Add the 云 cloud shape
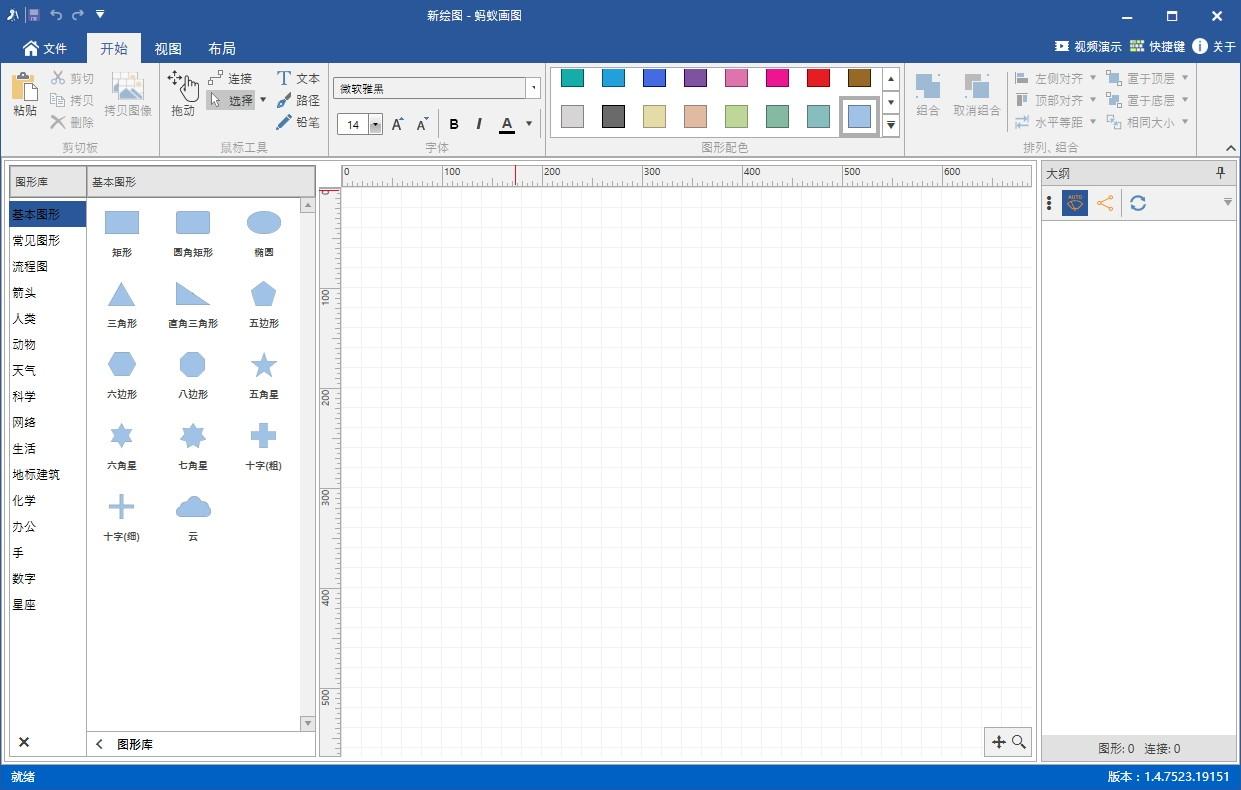The image size is (1241, 790). click(193, 517)
